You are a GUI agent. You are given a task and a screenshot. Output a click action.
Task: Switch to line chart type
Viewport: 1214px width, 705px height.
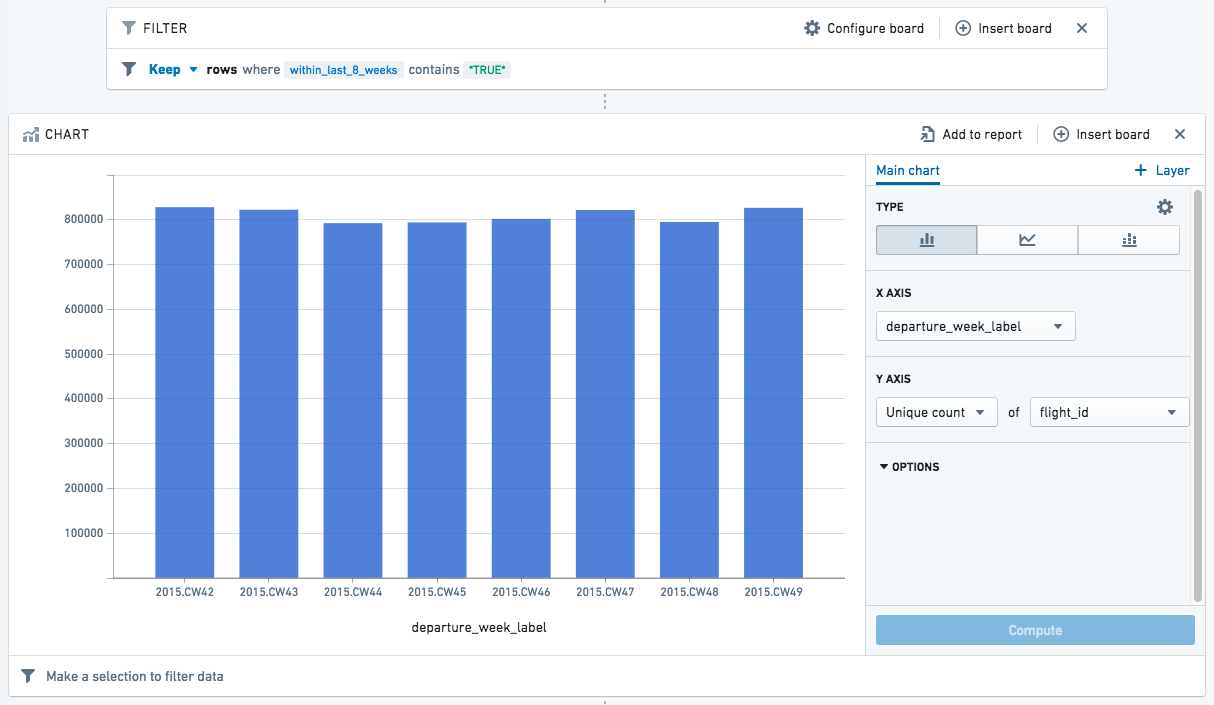1027,240
